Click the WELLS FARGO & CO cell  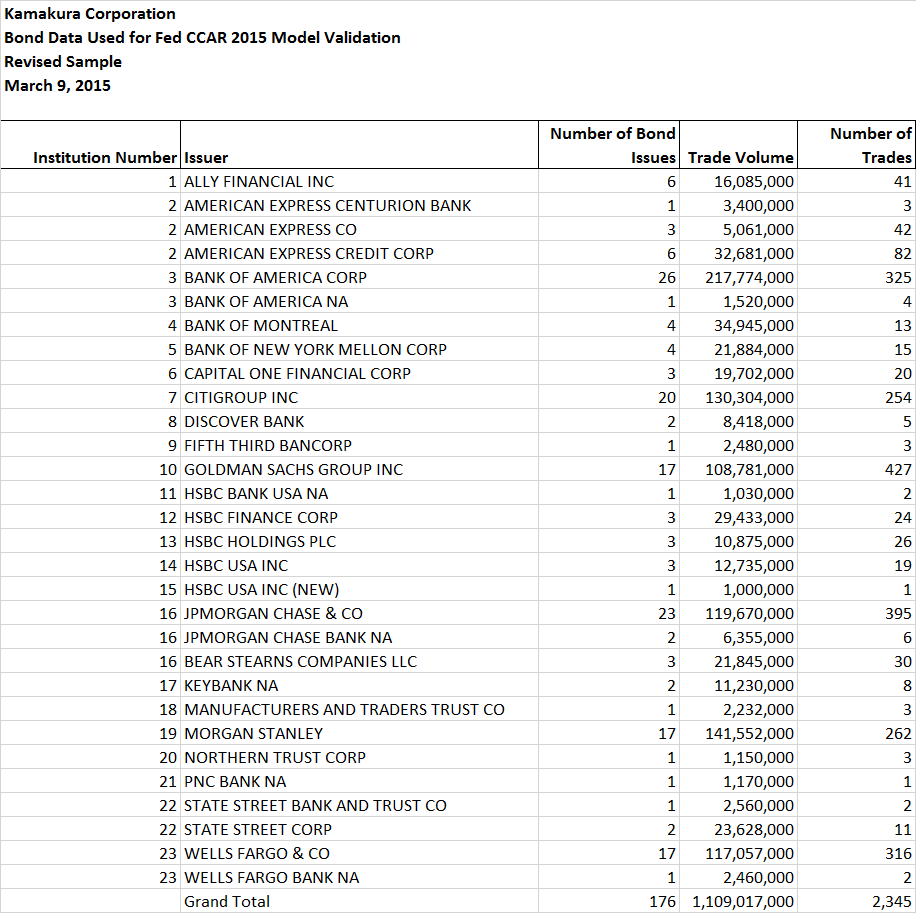click(359, 853)
